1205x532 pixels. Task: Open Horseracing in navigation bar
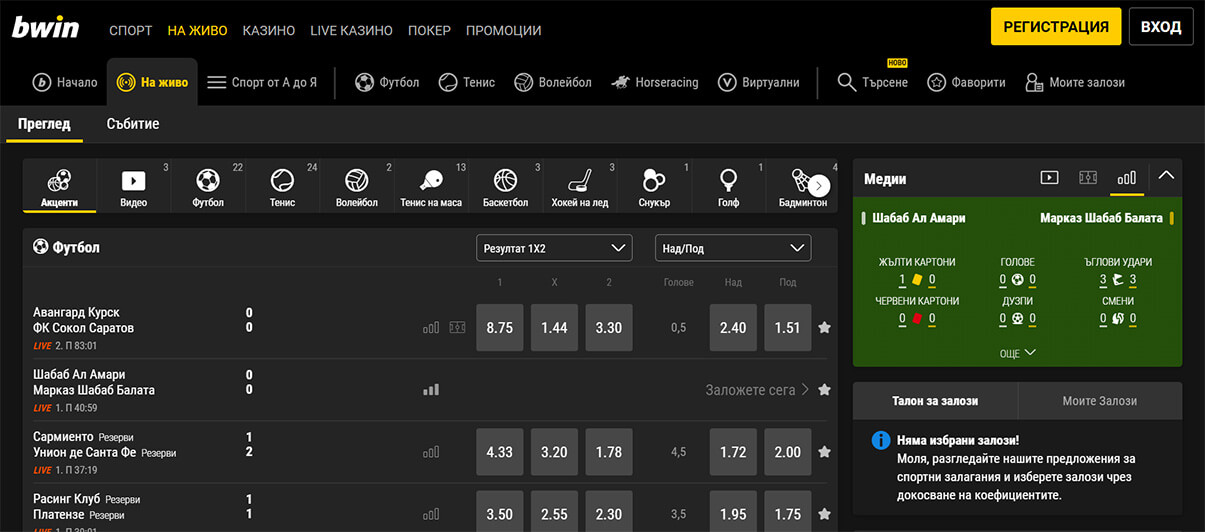point(655,82)
